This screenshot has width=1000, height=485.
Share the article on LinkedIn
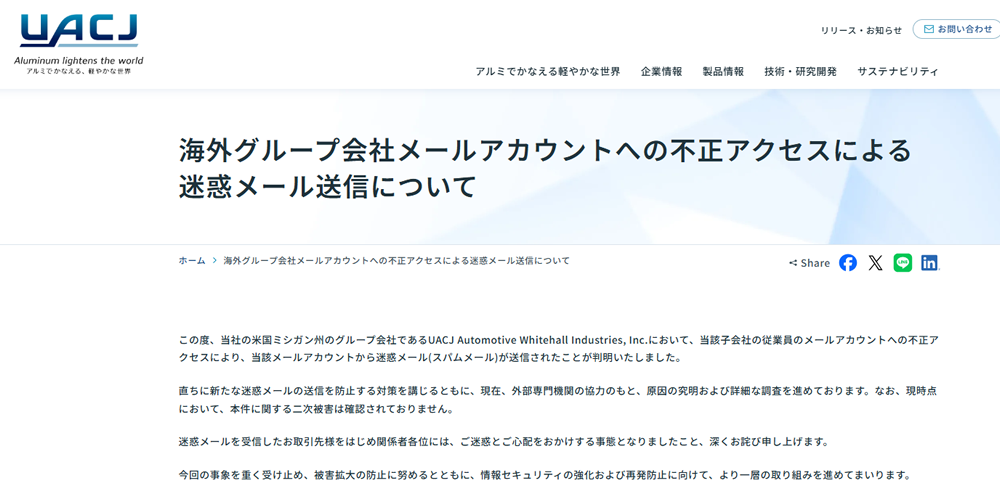point(930,263)
